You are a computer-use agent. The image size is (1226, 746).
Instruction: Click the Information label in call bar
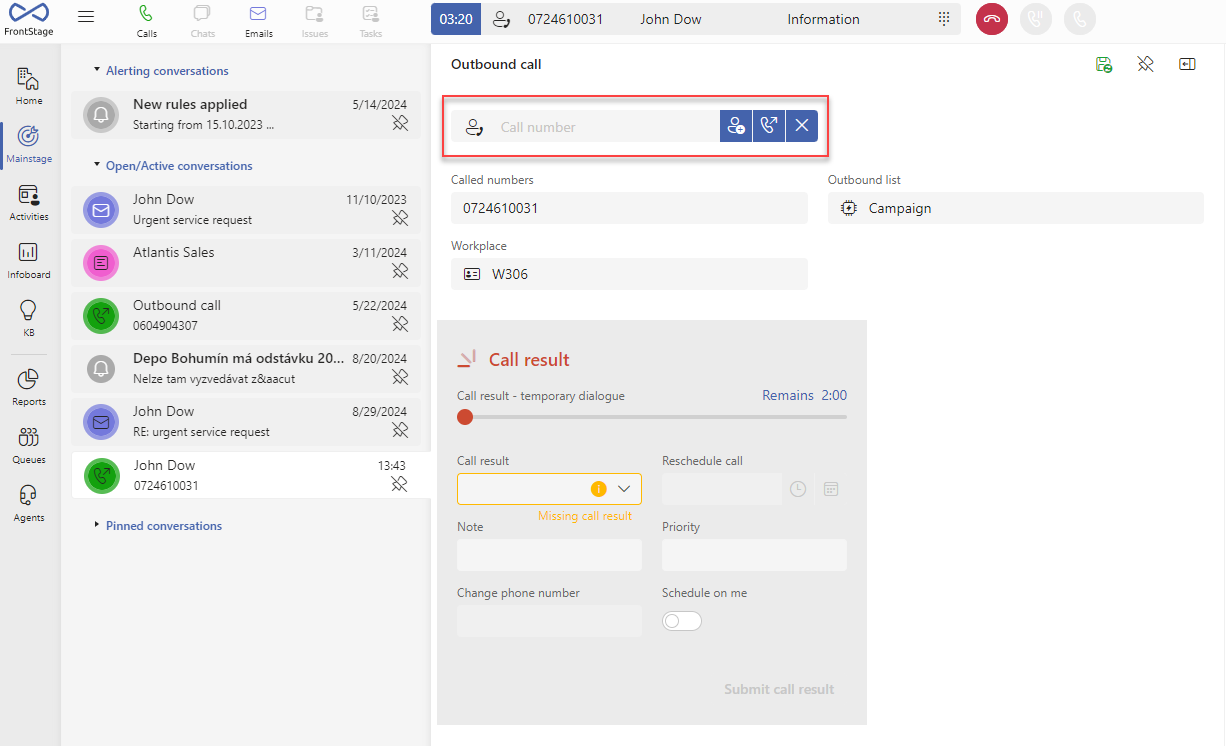point(823,19)
